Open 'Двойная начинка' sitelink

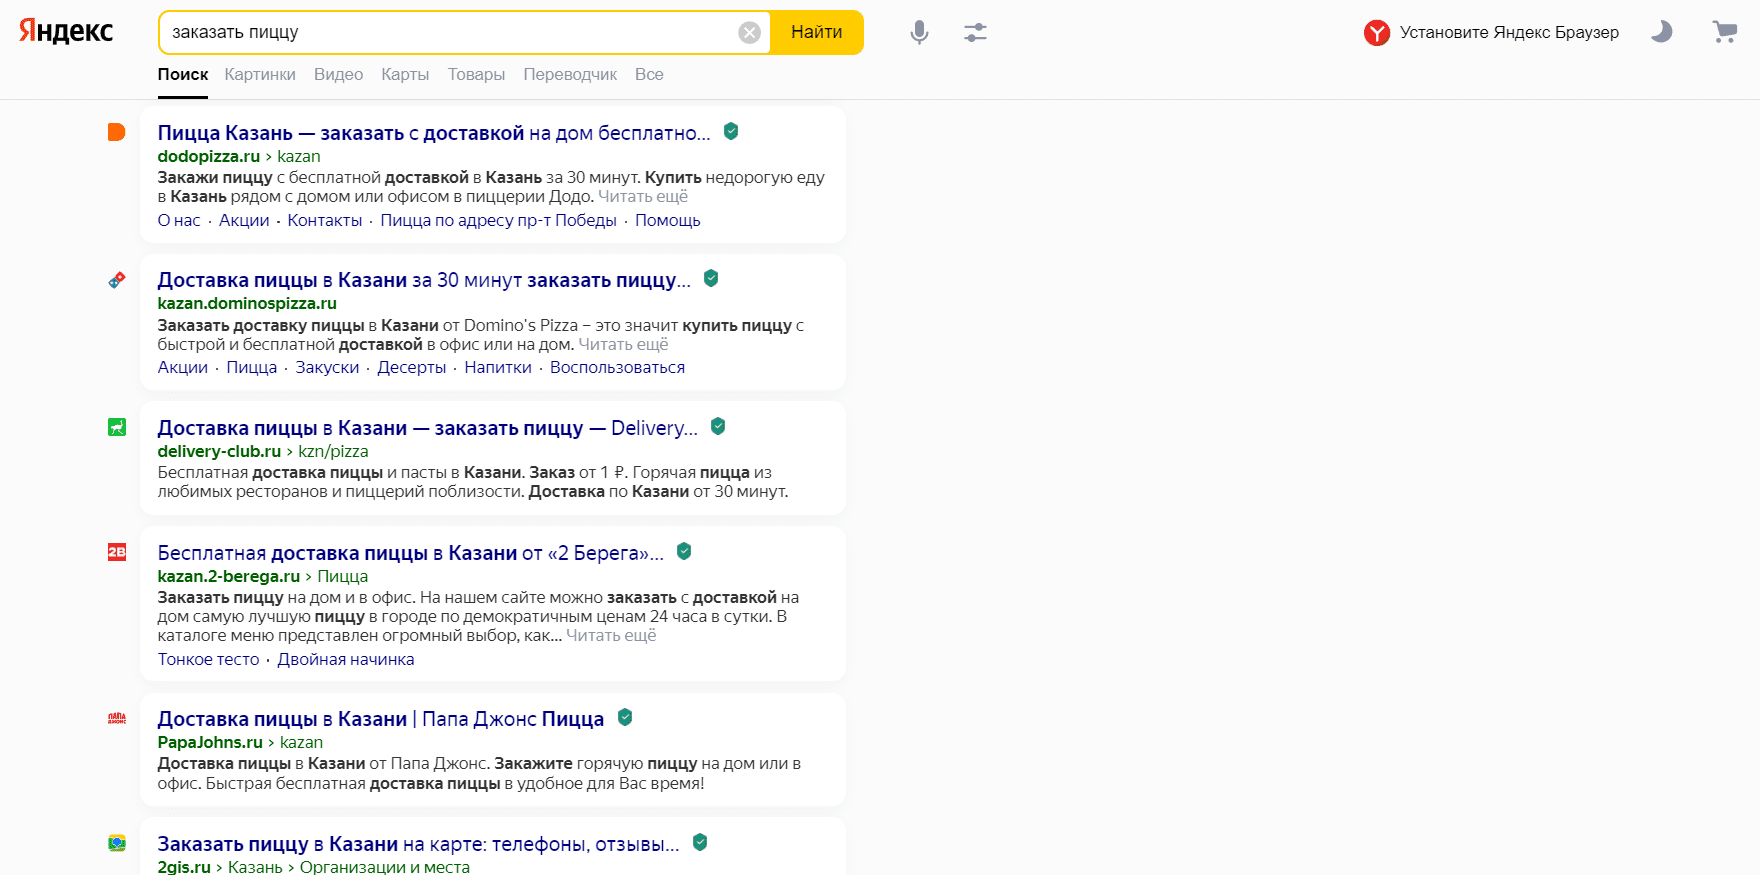(346, 659)
